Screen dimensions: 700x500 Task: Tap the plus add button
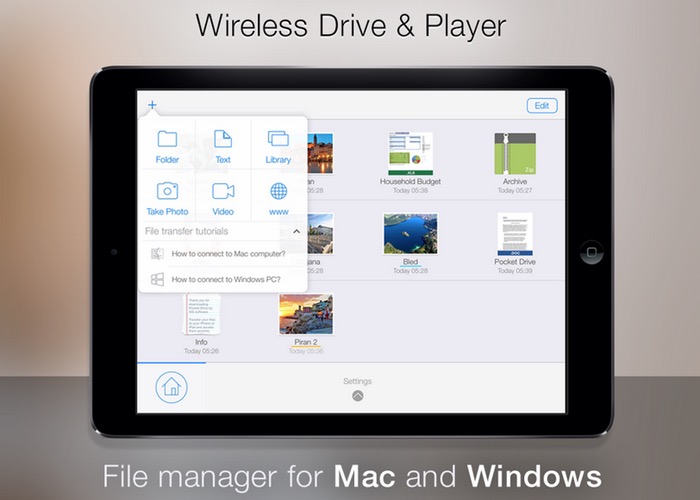click(152, 105)
